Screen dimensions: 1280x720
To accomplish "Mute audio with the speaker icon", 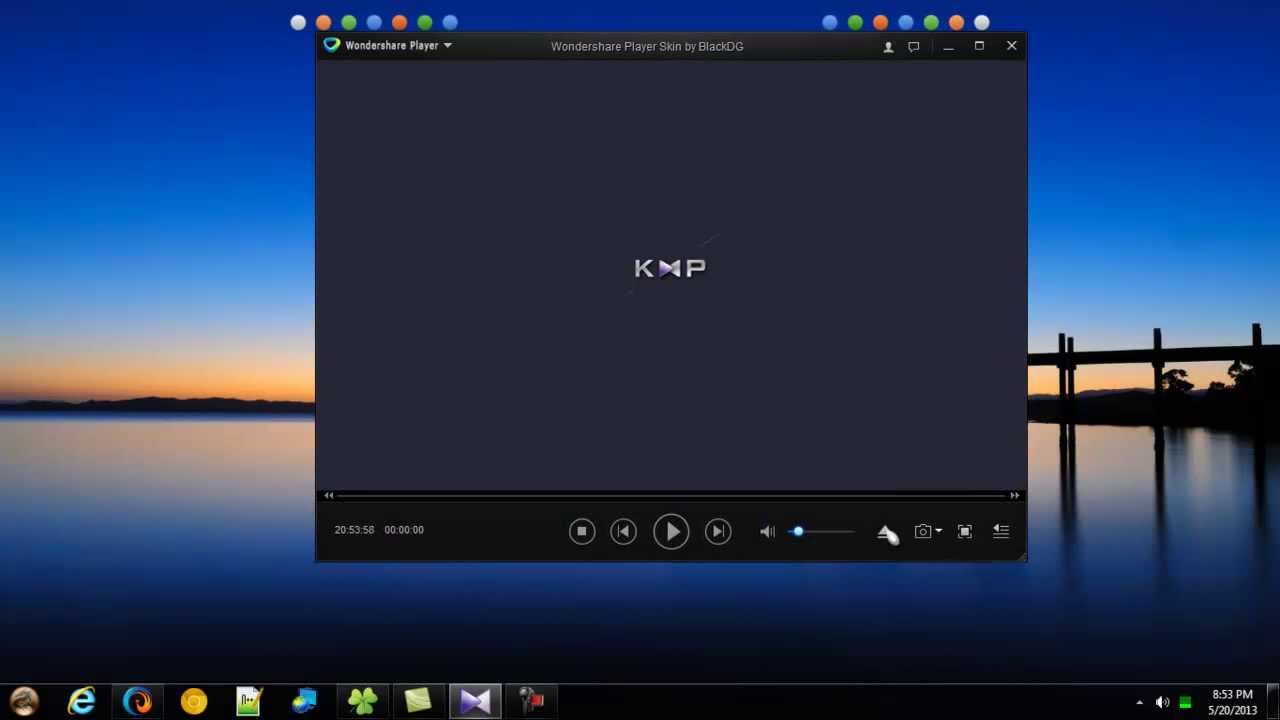I will (x=767, y=532).
